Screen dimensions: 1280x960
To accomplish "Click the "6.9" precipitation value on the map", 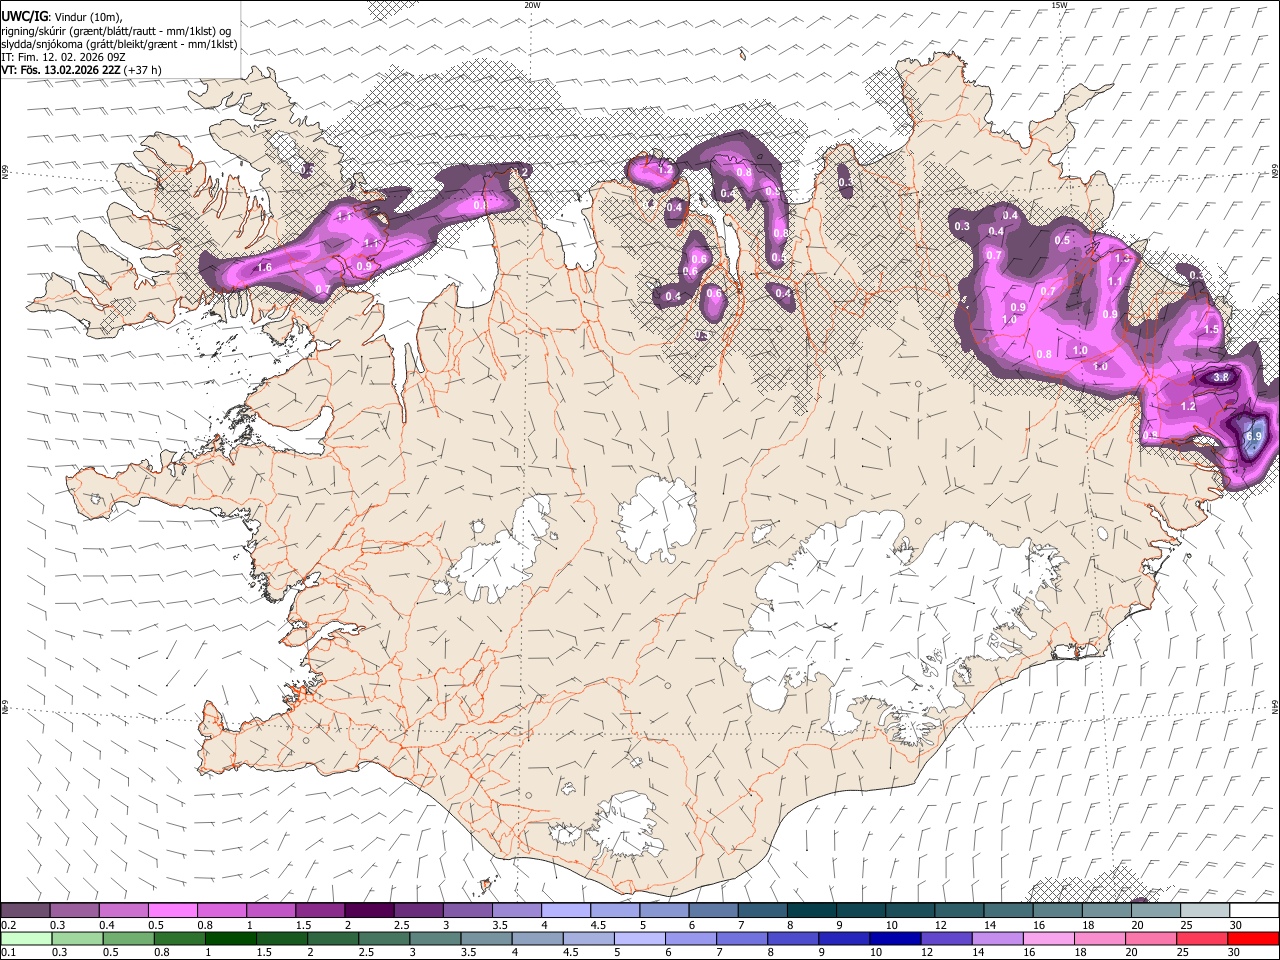I will [1252, 437].
